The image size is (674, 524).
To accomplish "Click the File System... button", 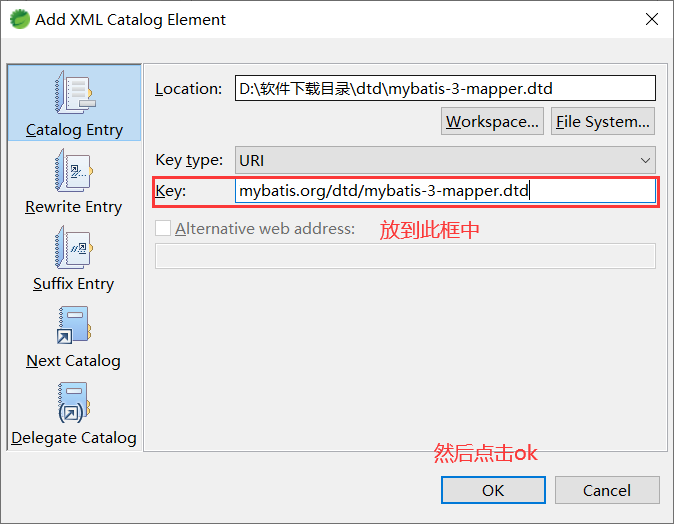I will point(603,122).
